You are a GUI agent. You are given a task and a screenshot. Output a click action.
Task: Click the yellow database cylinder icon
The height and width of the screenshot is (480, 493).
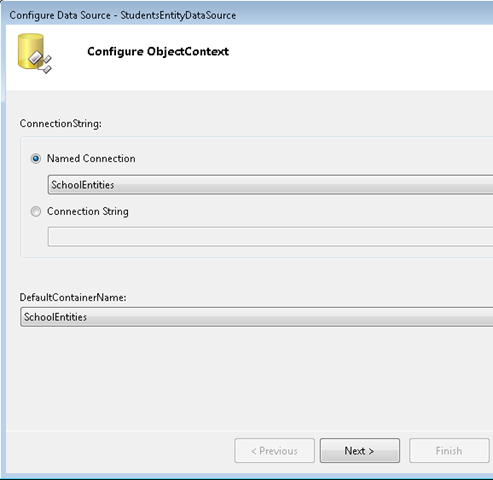31,51
